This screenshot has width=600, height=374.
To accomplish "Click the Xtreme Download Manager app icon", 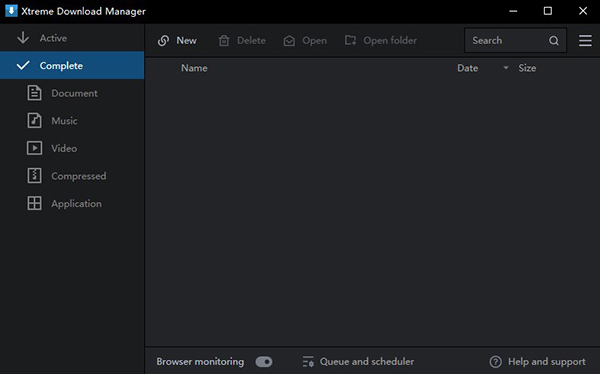I will tap(11, 11).
